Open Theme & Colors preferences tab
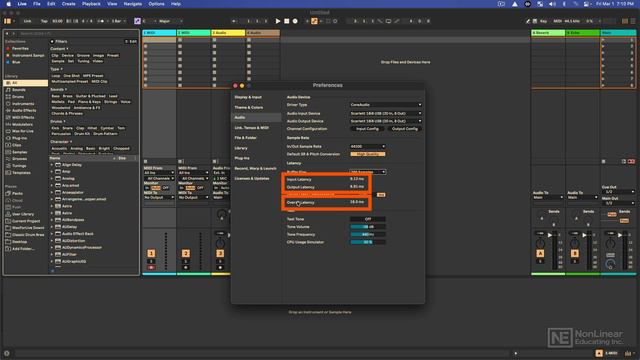 249,107
